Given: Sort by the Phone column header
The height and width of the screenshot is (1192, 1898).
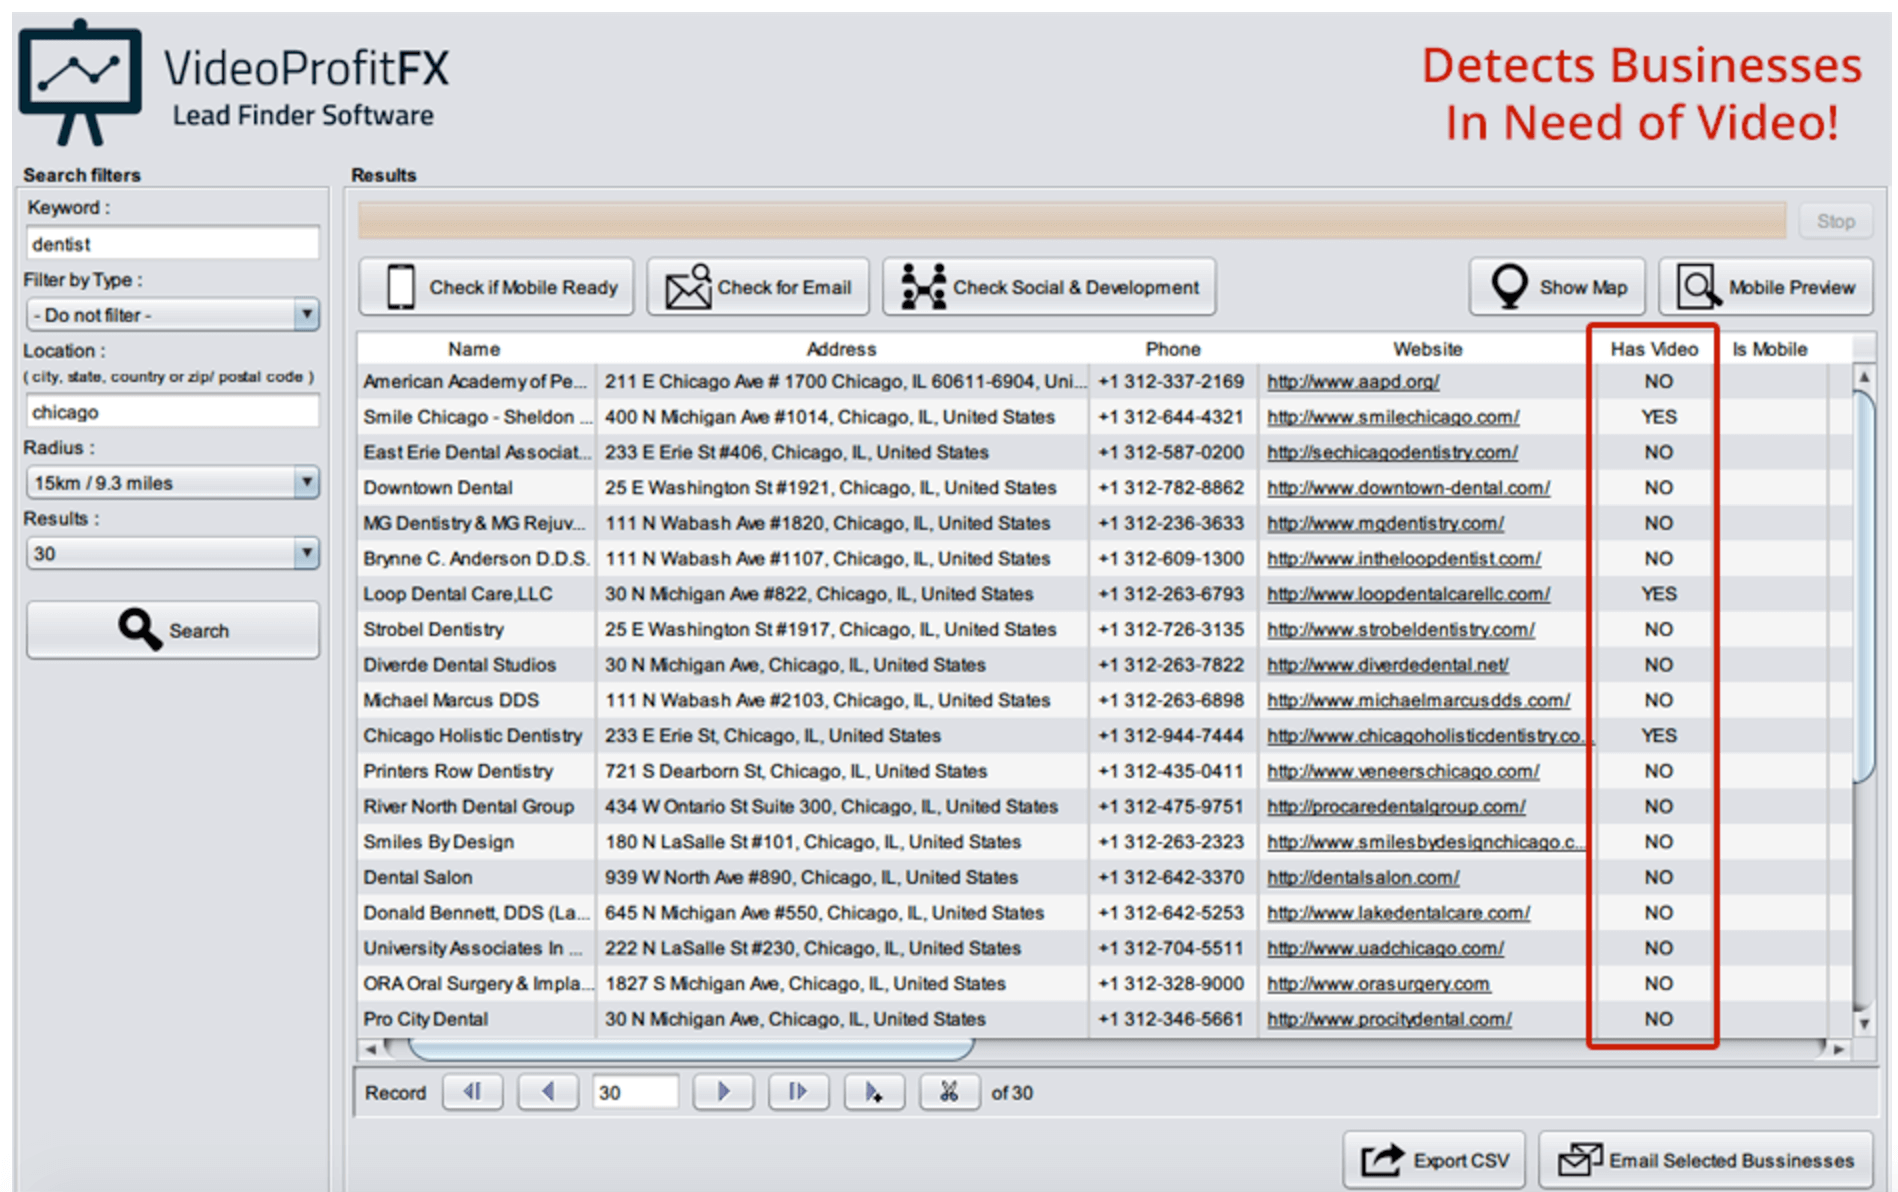Looking at the screenshot, I should click(1173, 349).
